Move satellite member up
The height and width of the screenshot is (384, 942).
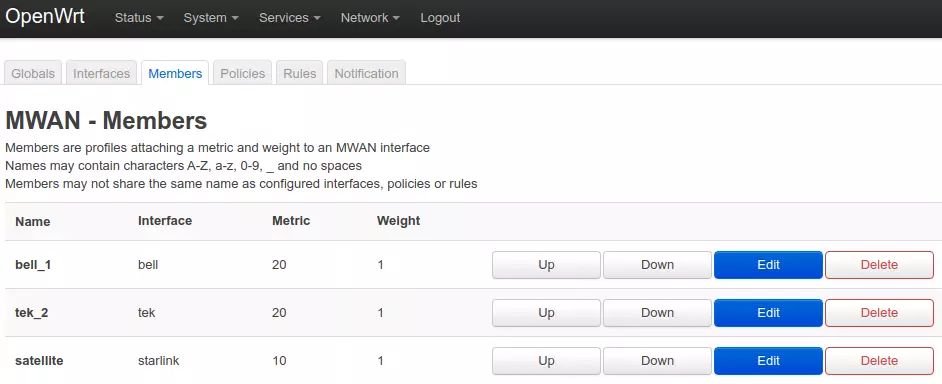[x=546, y=361]
